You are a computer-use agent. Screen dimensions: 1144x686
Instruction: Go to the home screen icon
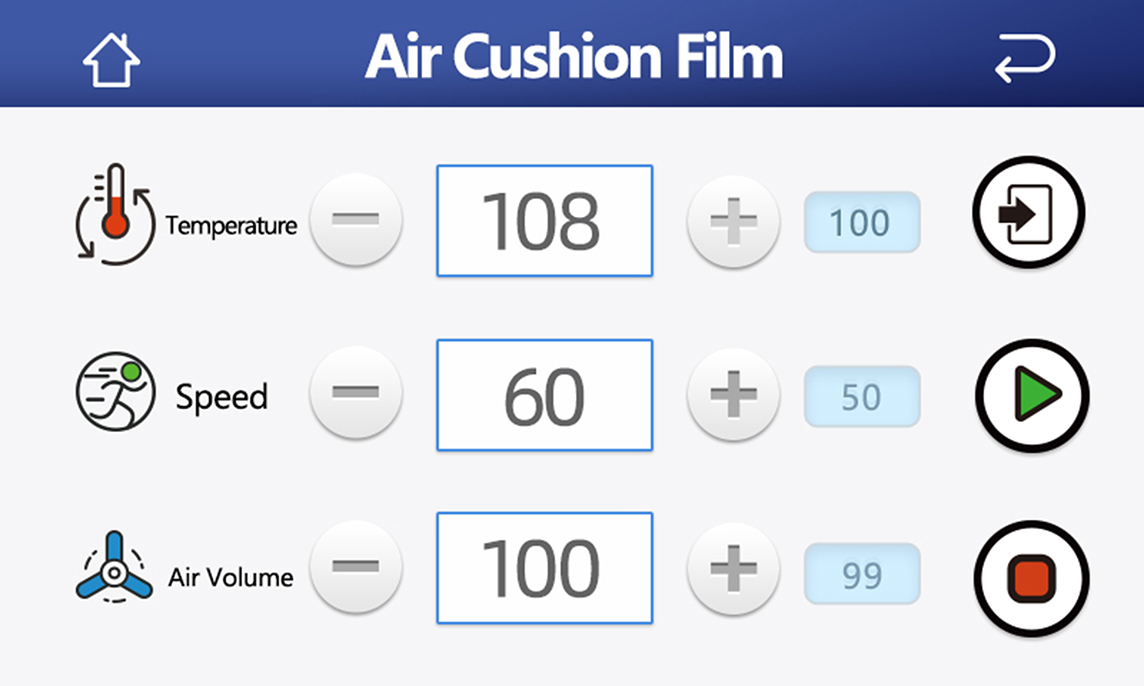pyautogui.click(x=111, y=59)
